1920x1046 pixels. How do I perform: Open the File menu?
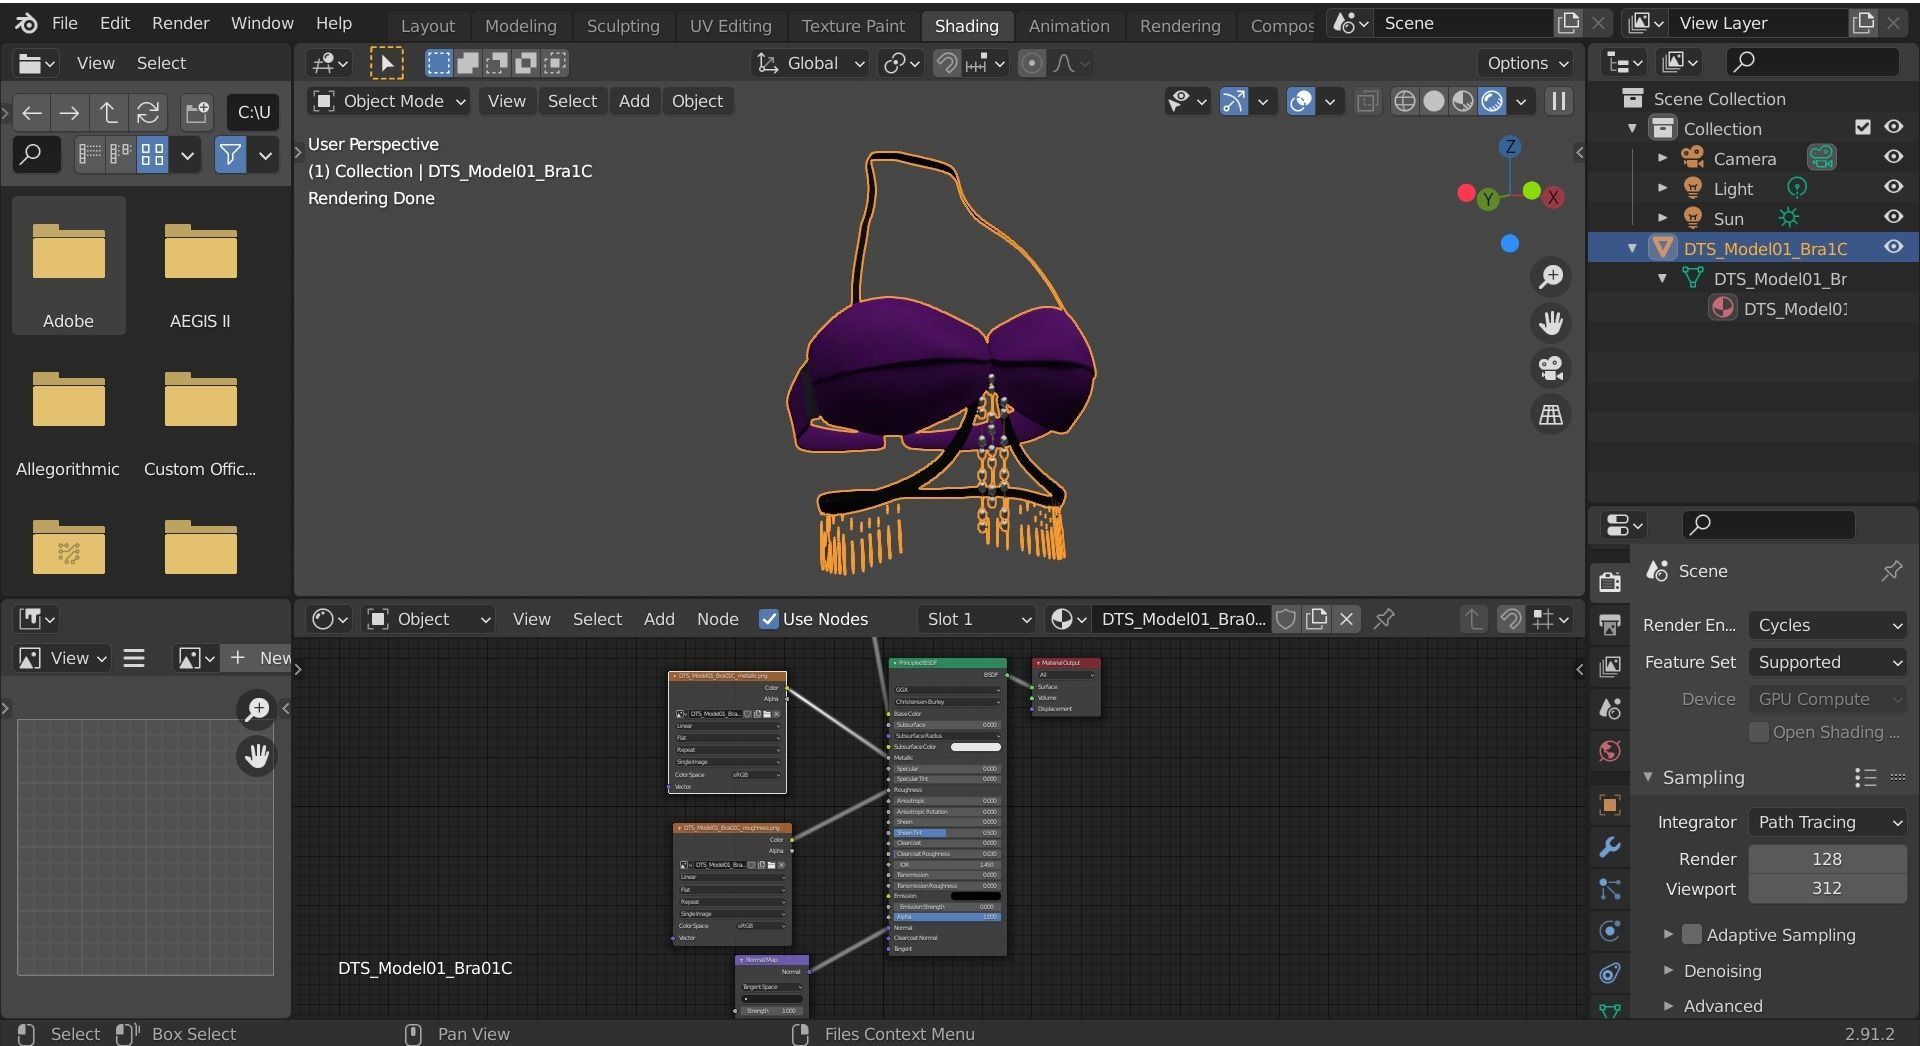pyautogui.click(x=64, y=23)
